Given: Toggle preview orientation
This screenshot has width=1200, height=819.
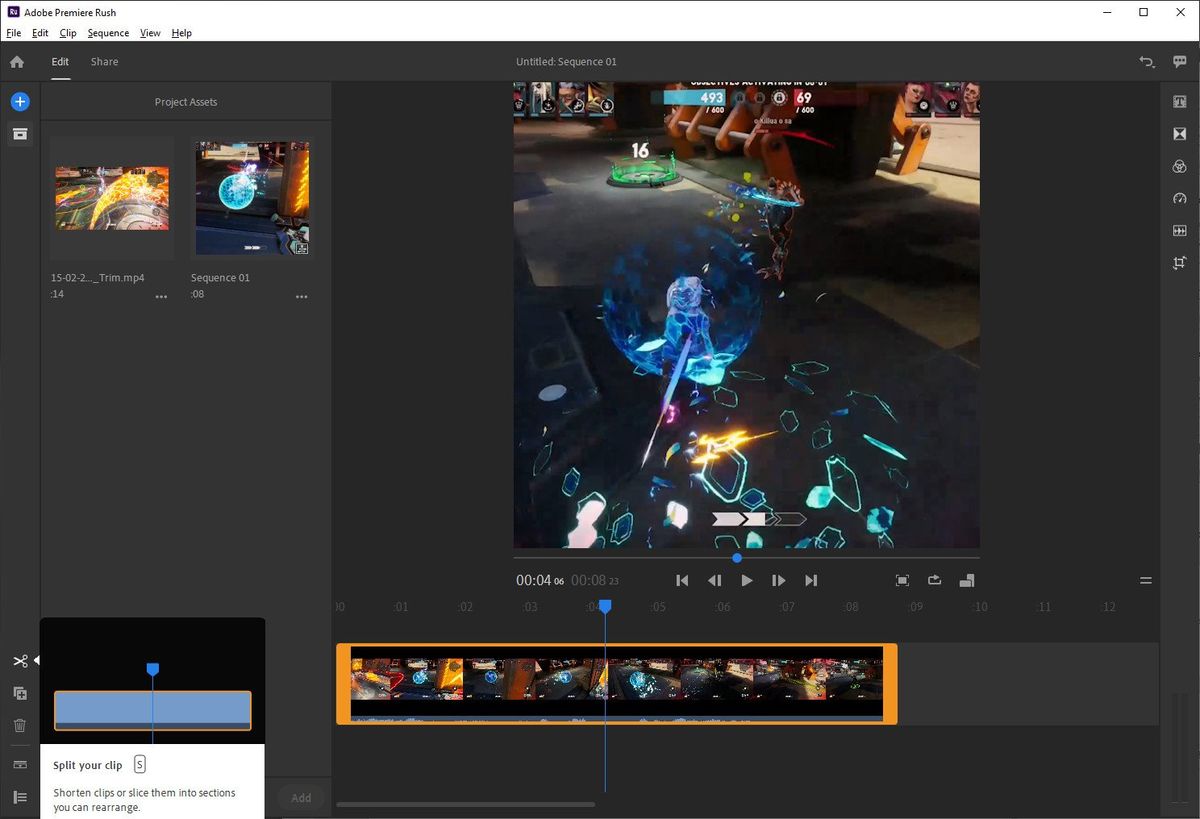Looking at the screenshot, I should click(x=967, y=580).
